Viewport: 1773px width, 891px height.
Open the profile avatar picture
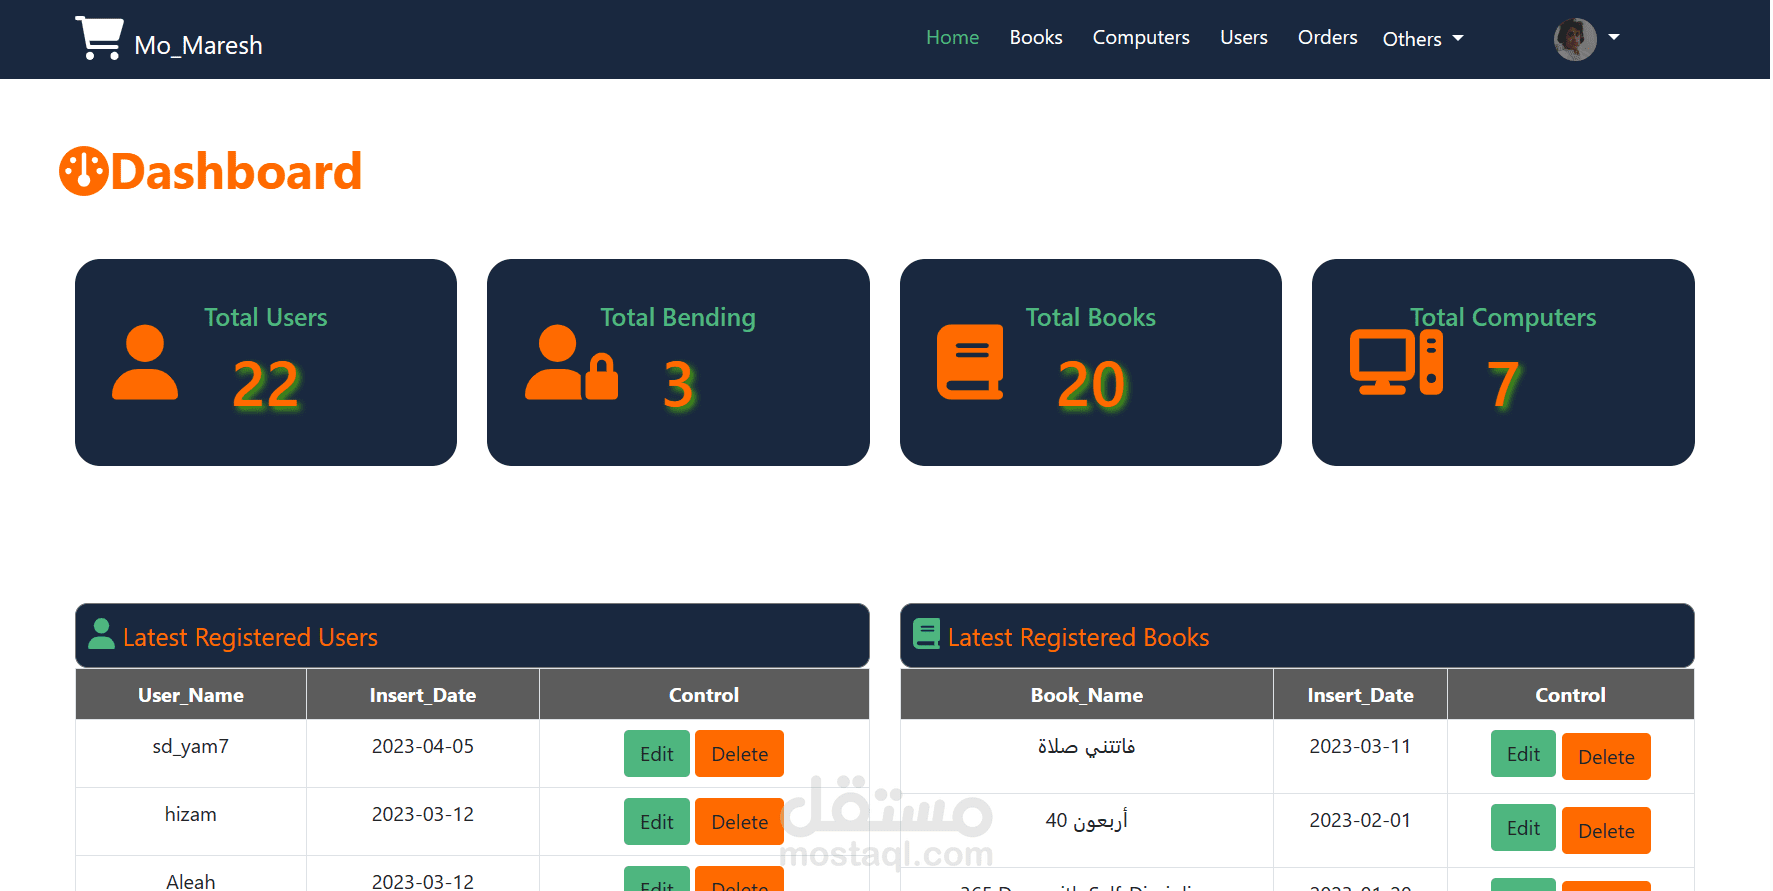(1575, 39)
